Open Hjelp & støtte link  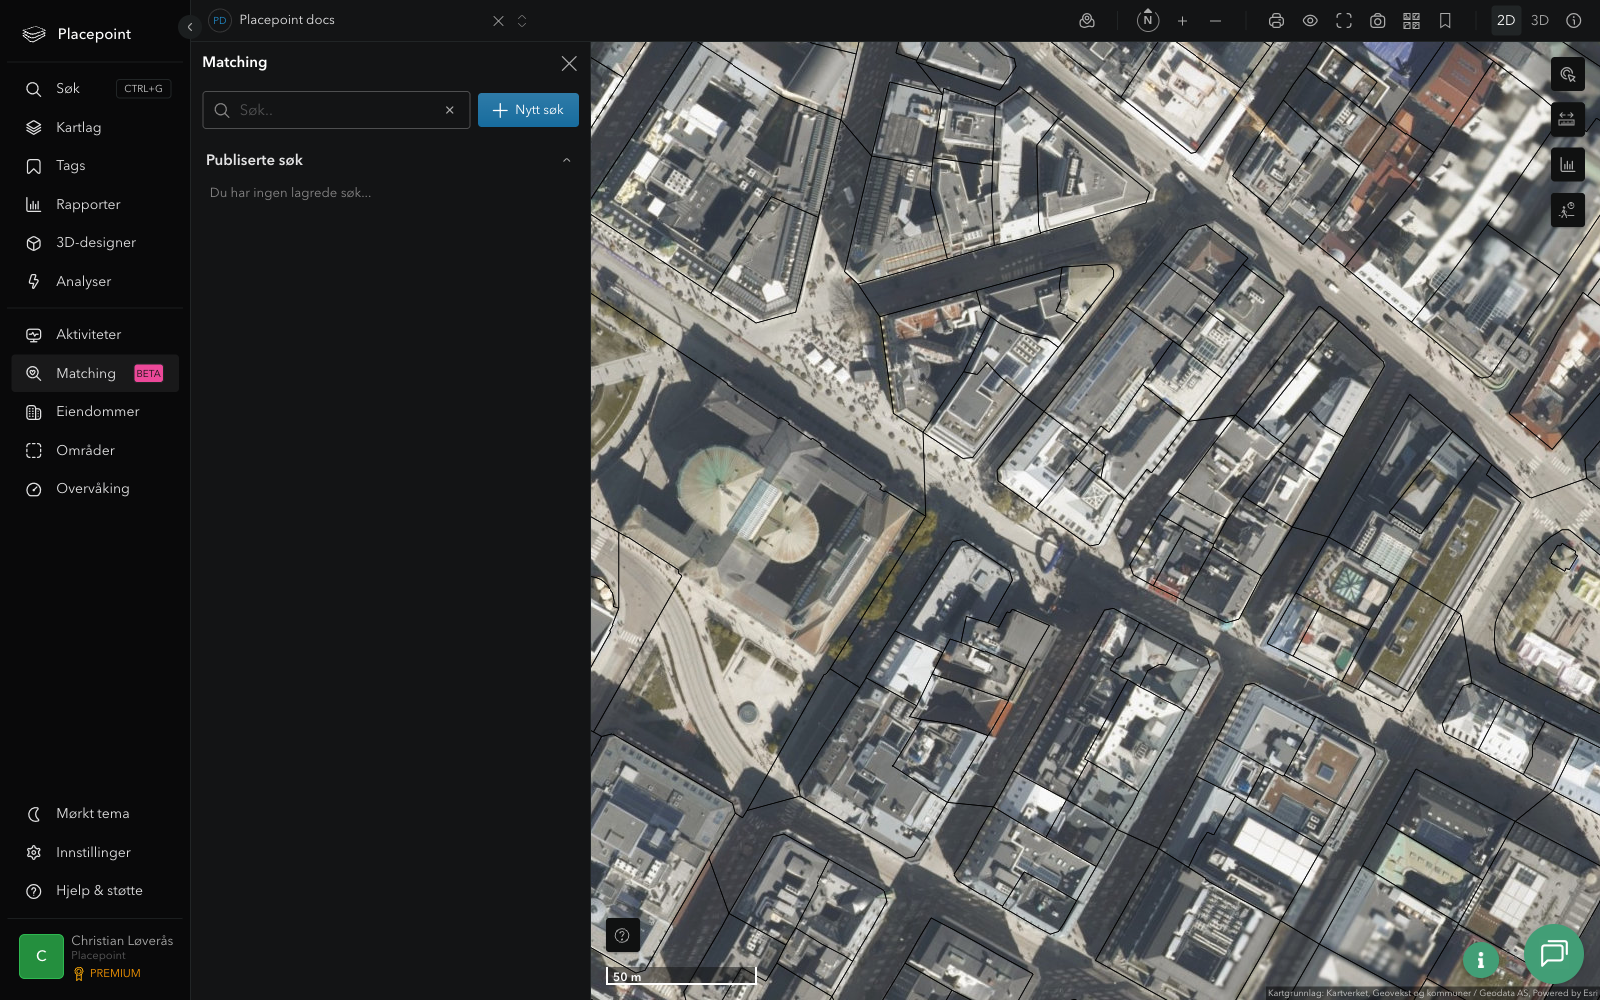tap(99, 891)
